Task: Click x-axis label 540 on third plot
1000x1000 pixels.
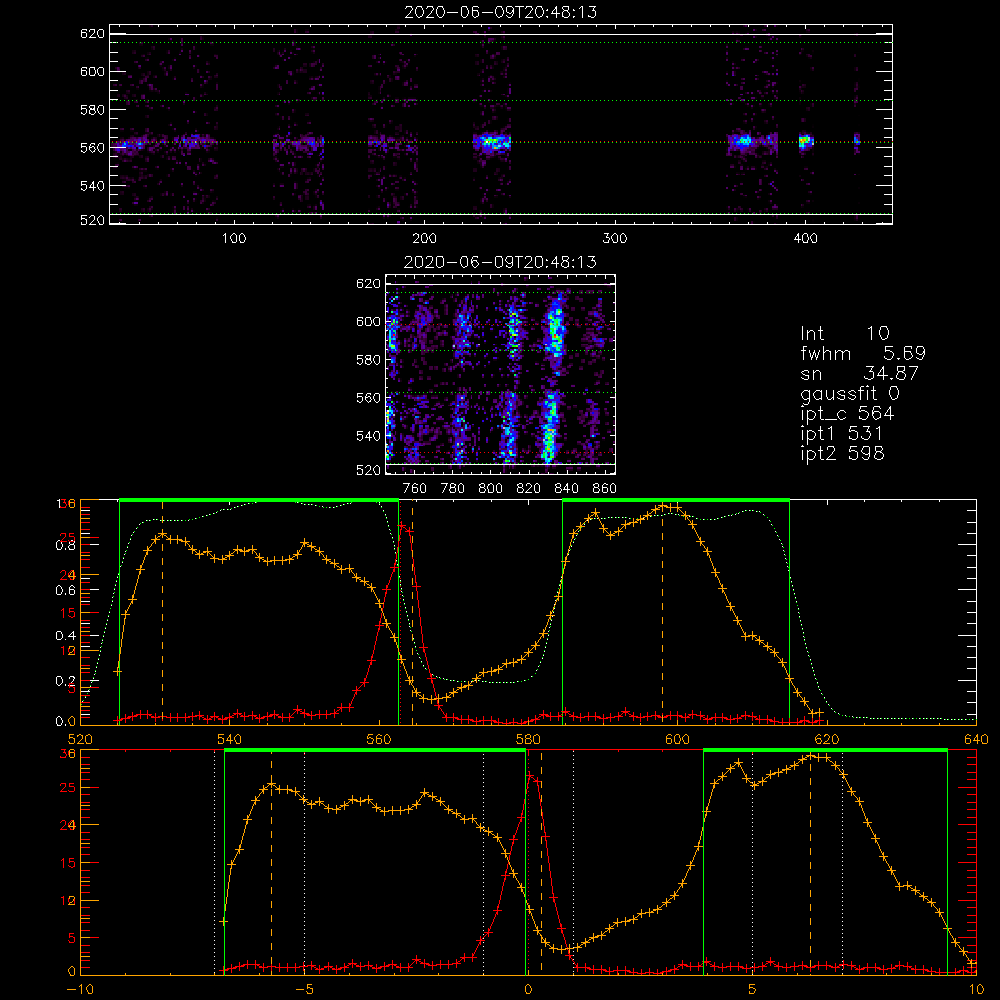Action: point(230,740)
